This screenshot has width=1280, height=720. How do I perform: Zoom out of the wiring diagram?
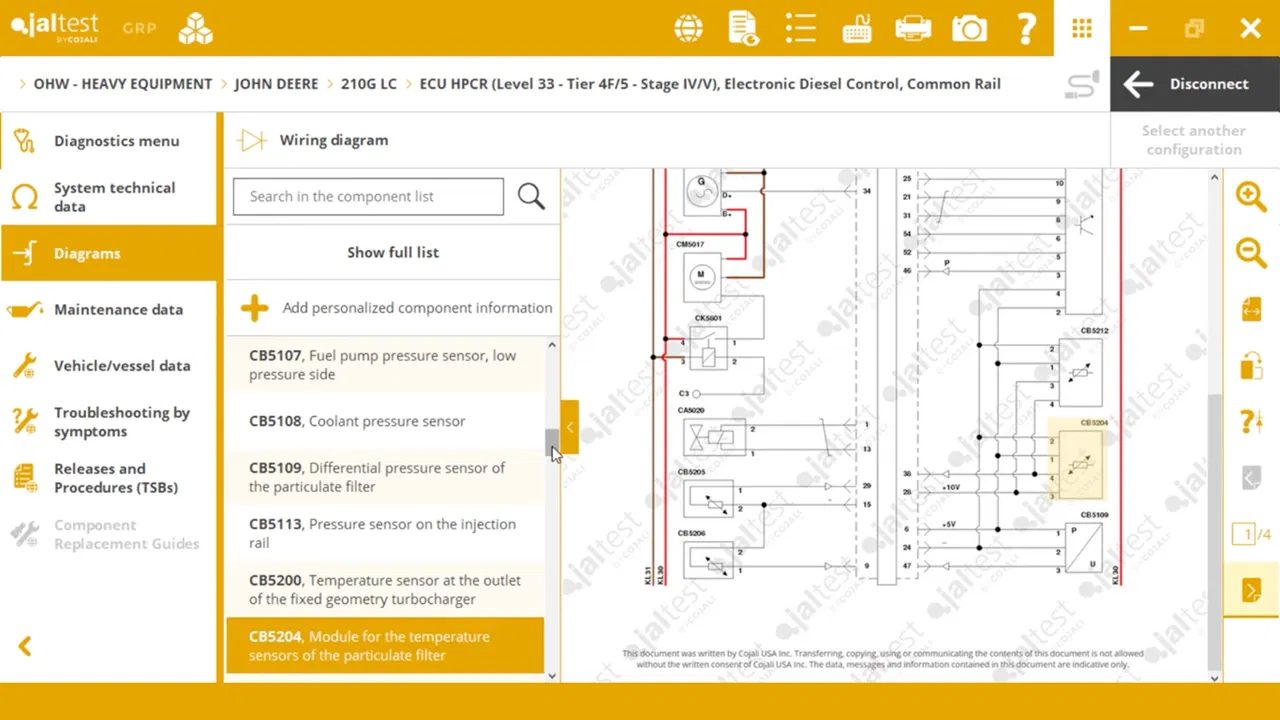[1251, 252]
